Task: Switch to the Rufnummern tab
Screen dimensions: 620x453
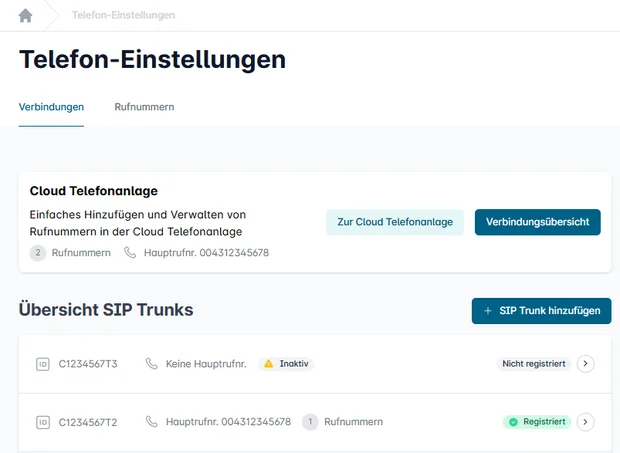Action: click(x=145, y=107)
